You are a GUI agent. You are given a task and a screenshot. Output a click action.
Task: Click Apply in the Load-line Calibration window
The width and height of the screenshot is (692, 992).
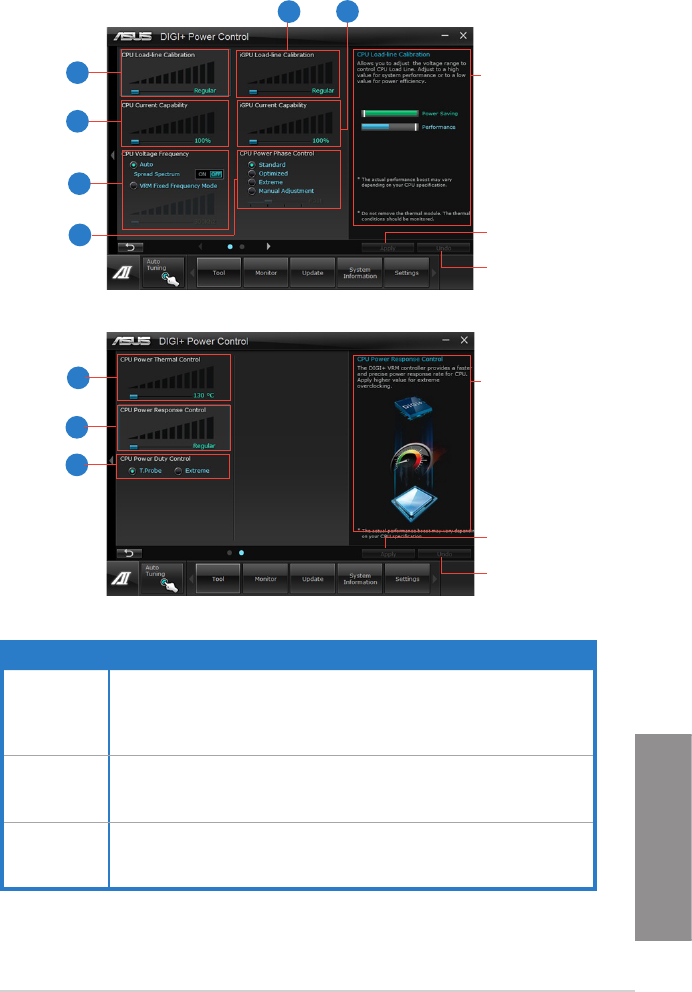pyautogui.click(x=388, y=248)
